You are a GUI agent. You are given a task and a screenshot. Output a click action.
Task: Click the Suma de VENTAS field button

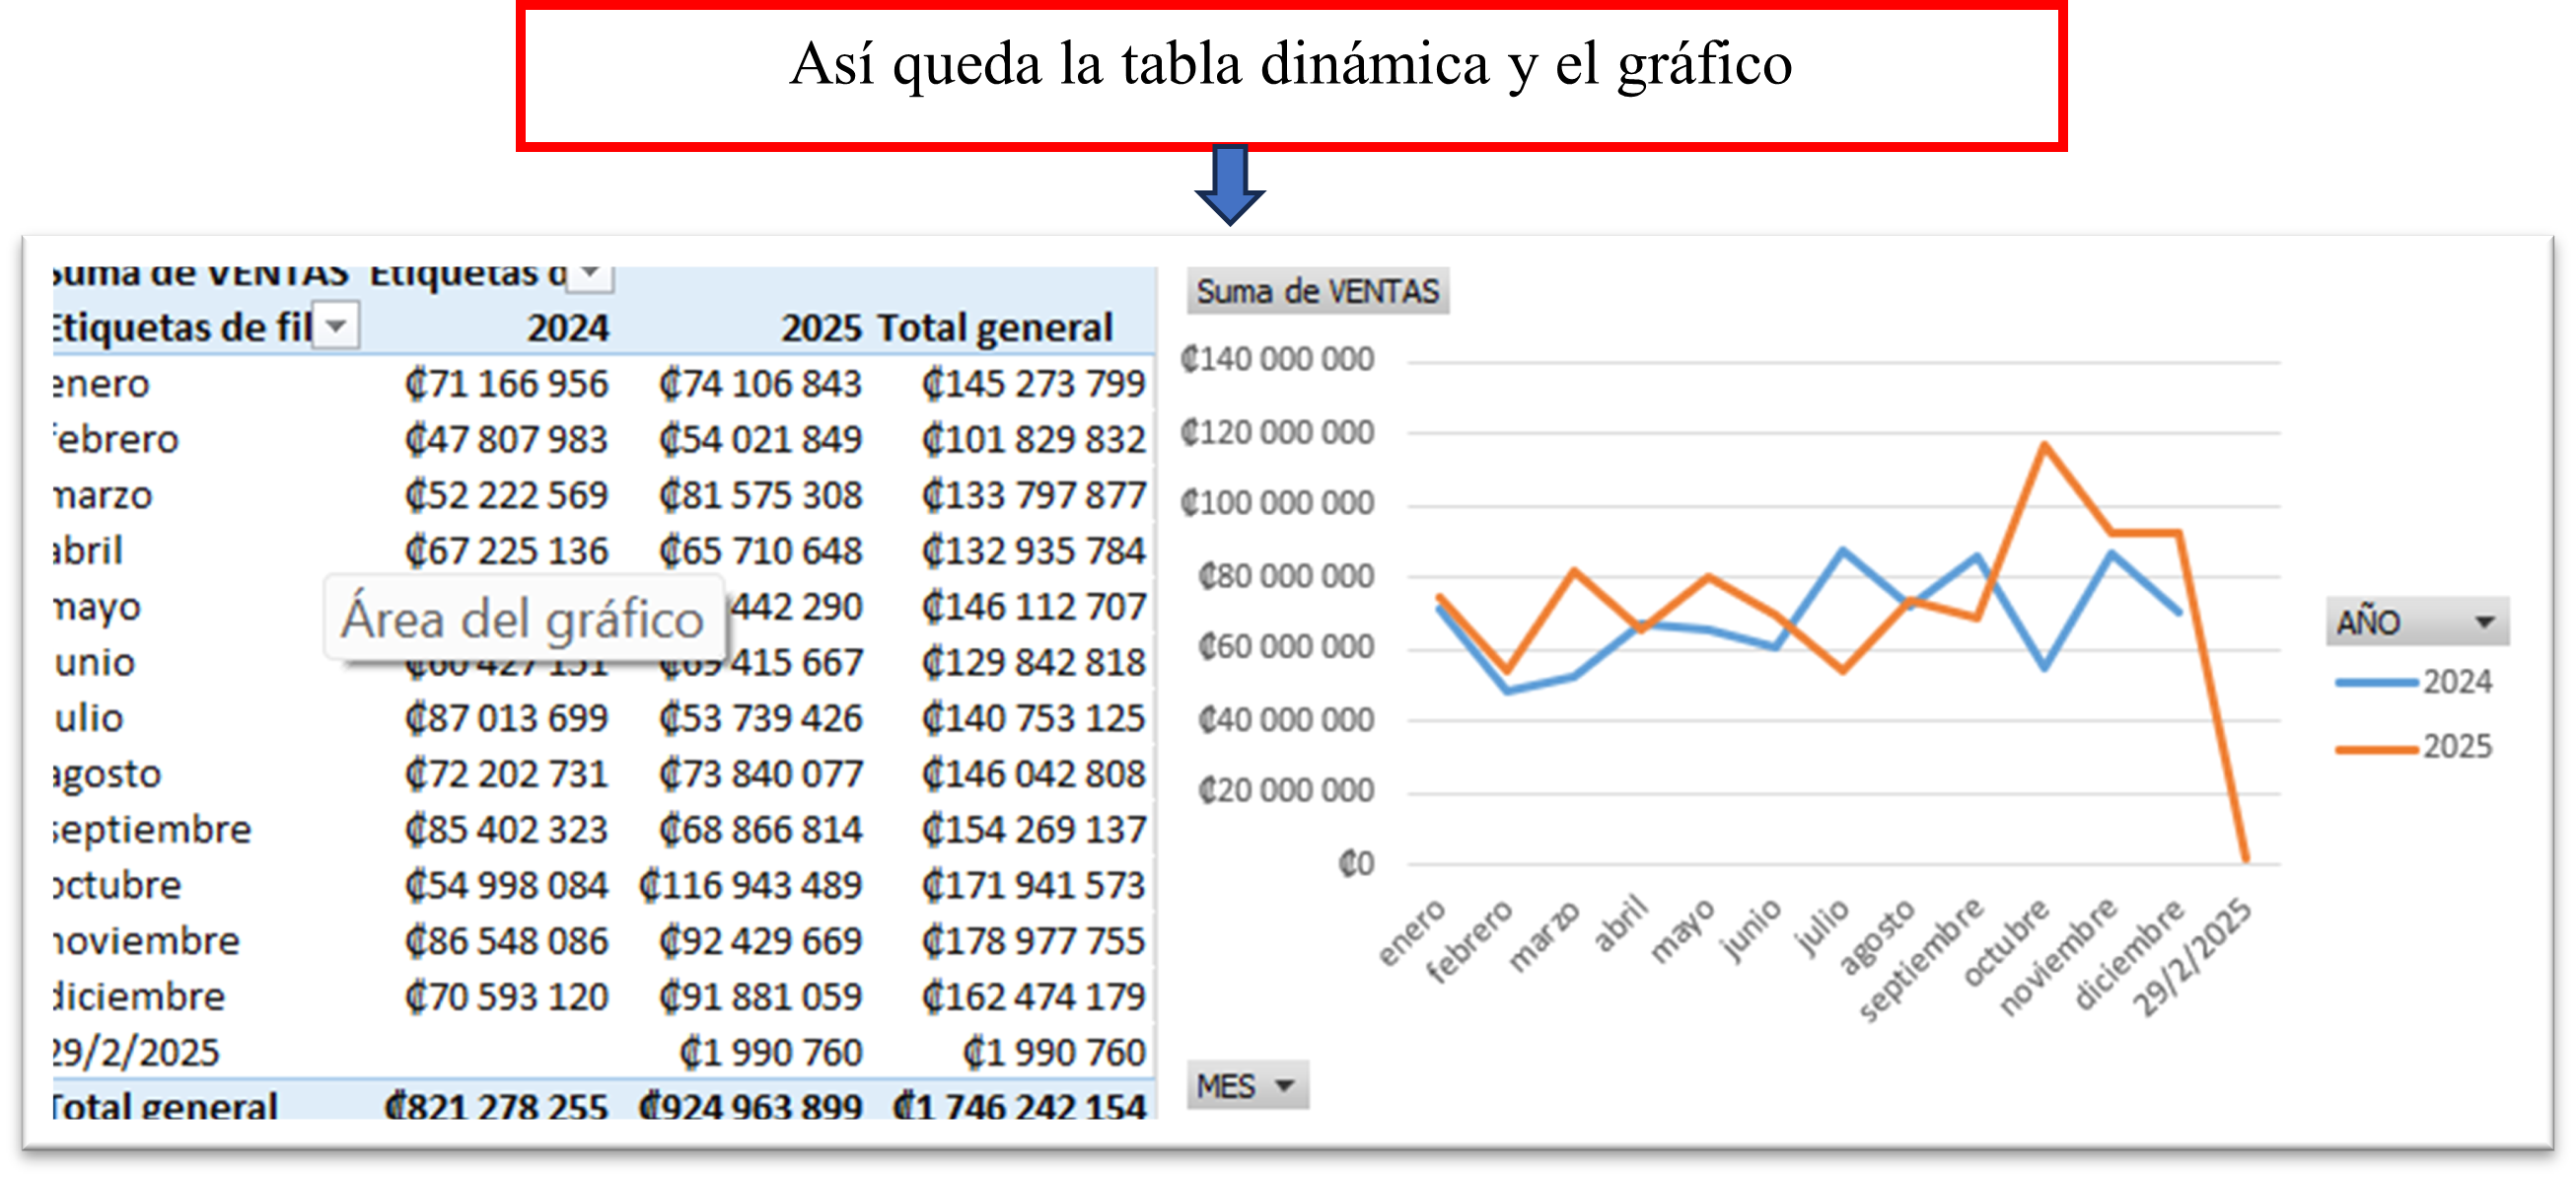pyautogui.click(x=1316, y=291)
